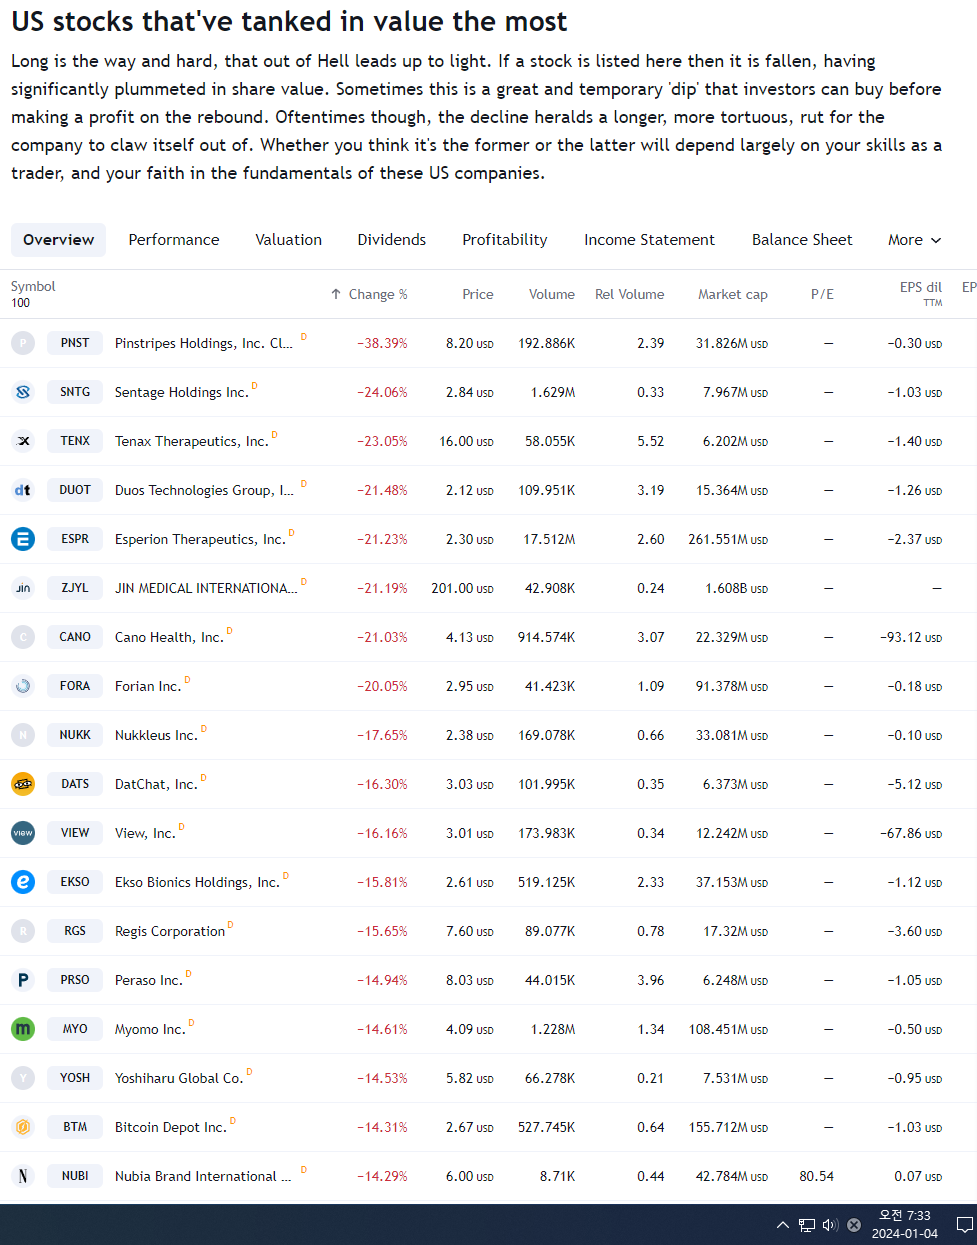The height and width of the screenshot is (1245, 977).
Task: Click the Sentage Holdings SNTG logo icon
Action: tap(23, 392)
